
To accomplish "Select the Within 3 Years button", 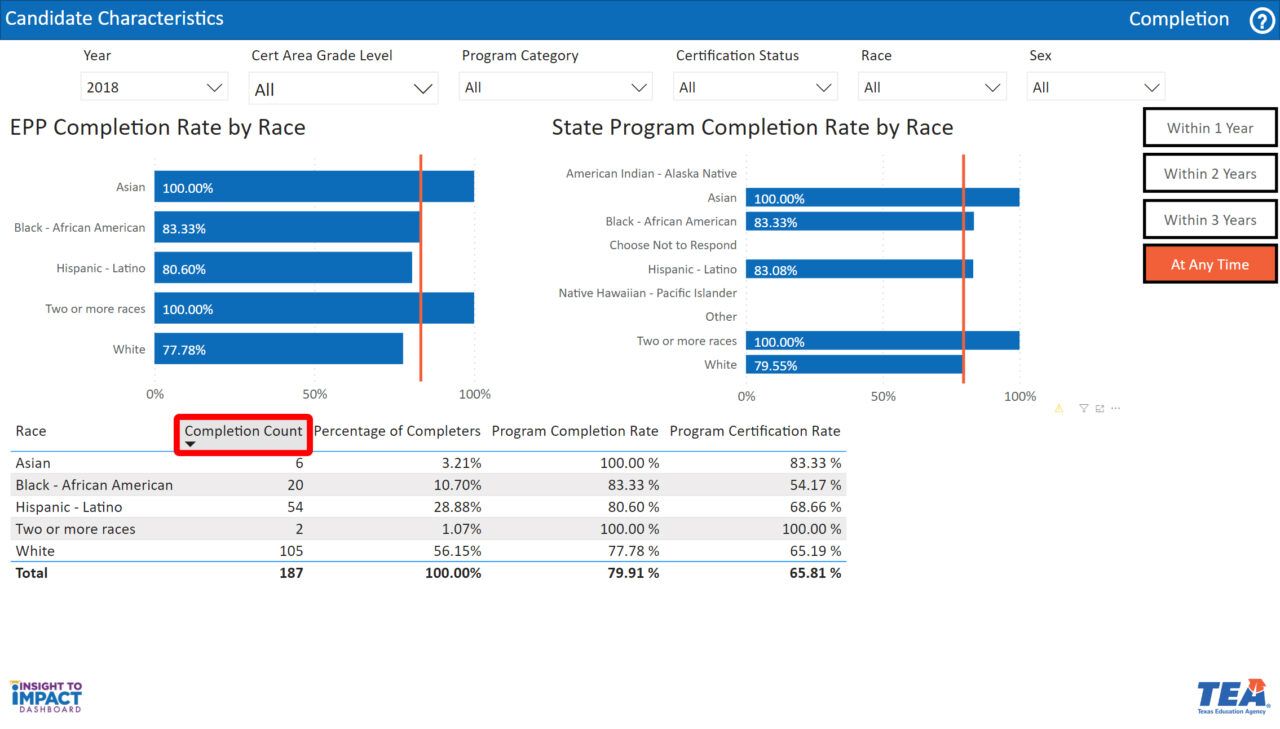I will 1209,220.
